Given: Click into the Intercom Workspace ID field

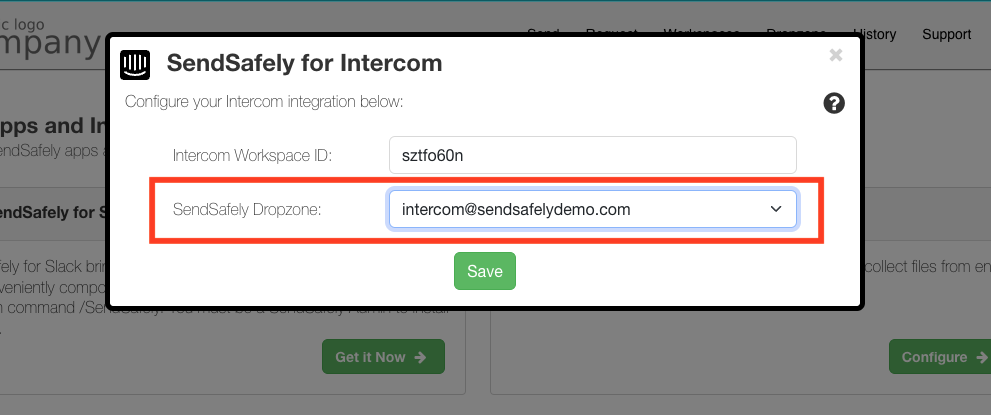Looking at the screenshot, I should (x=592, y=155).
